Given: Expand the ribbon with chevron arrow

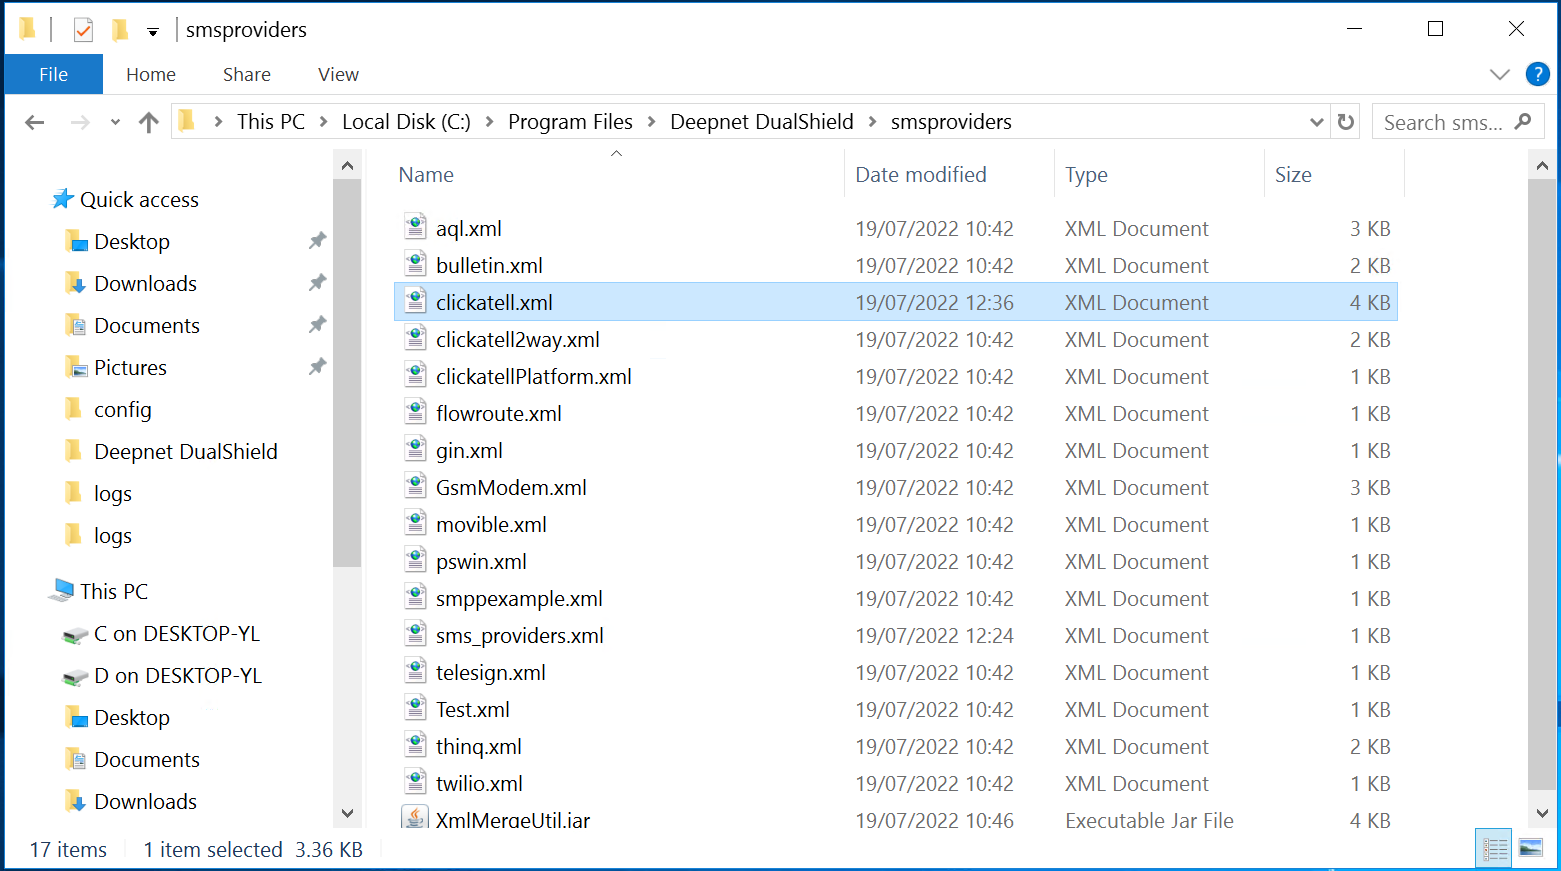Looking at the screenshot, I should (x=1499, y=74).
